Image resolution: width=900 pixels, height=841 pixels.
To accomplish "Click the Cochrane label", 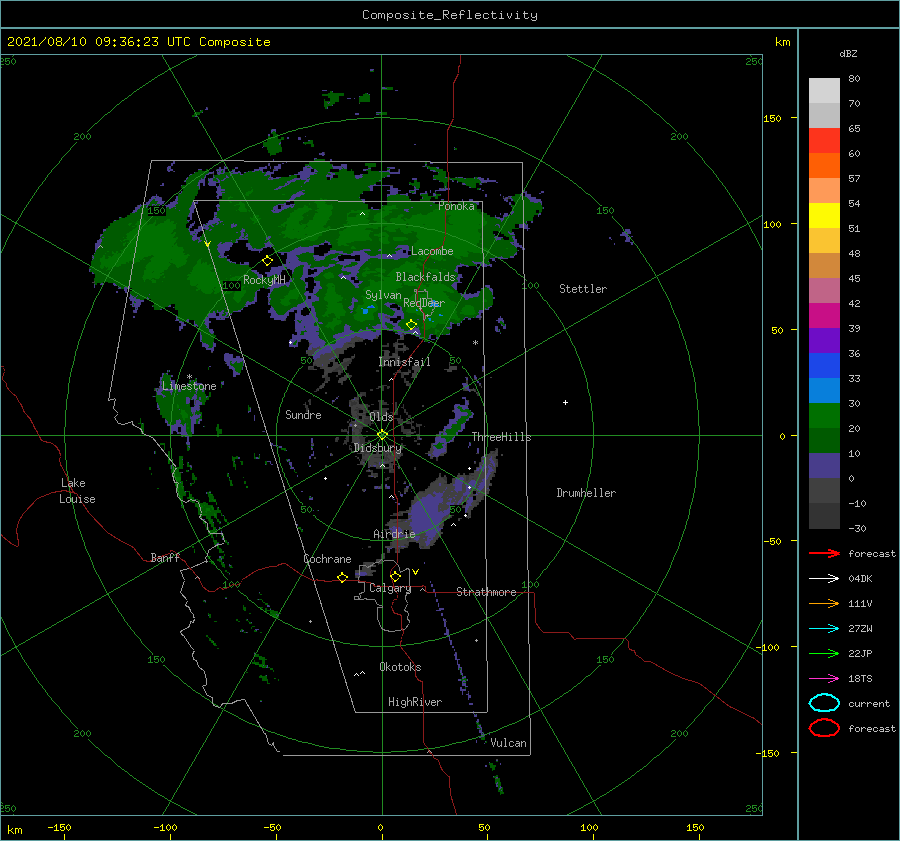I will pos(327,559).
